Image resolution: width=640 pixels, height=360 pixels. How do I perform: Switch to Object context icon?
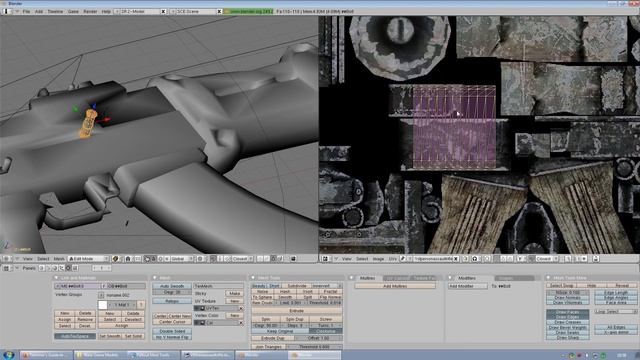click(x=61, y=268)
